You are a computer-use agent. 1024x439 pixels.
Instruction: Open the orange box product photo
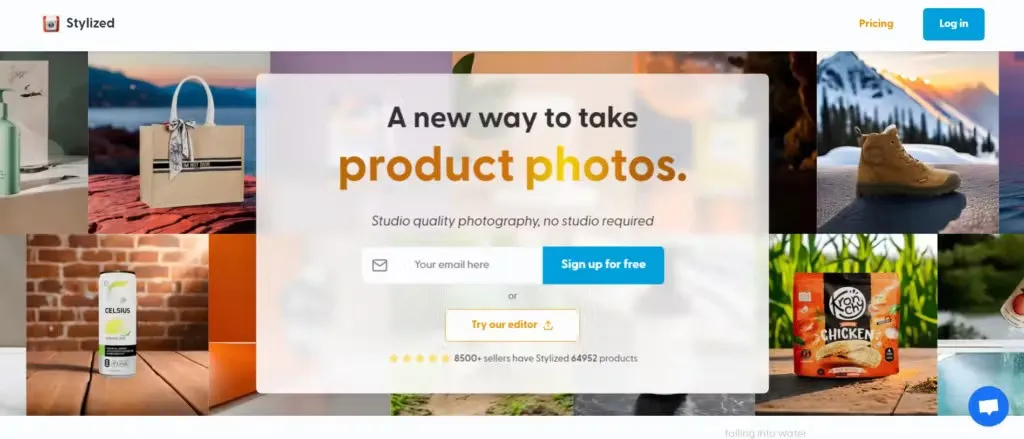(x=232, y=325)
